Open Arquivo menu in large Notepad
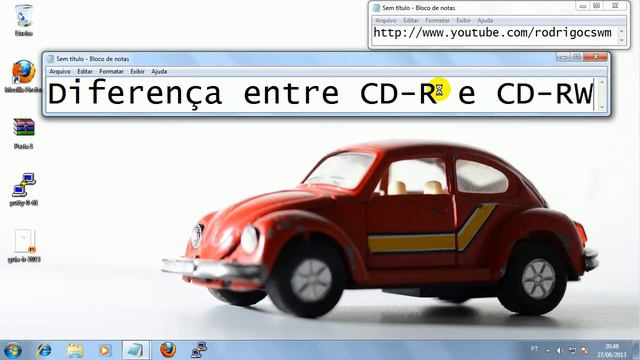Image resolution: width=640 pixels, height=360 pixels. 60,71
